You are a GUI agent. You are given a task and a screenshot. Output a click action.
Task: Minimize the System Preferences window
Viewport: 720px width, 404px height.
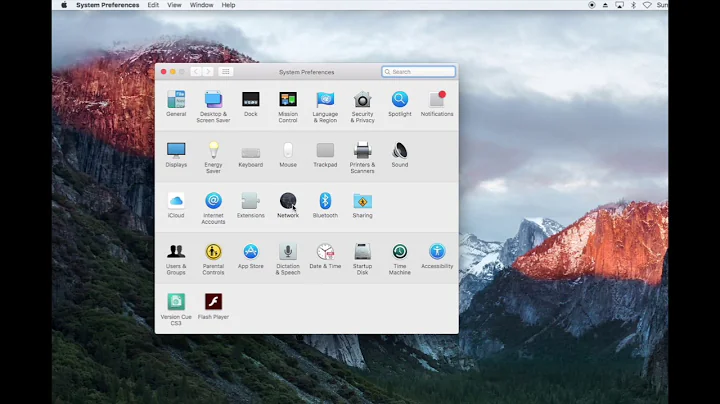(x=173, y=72)
